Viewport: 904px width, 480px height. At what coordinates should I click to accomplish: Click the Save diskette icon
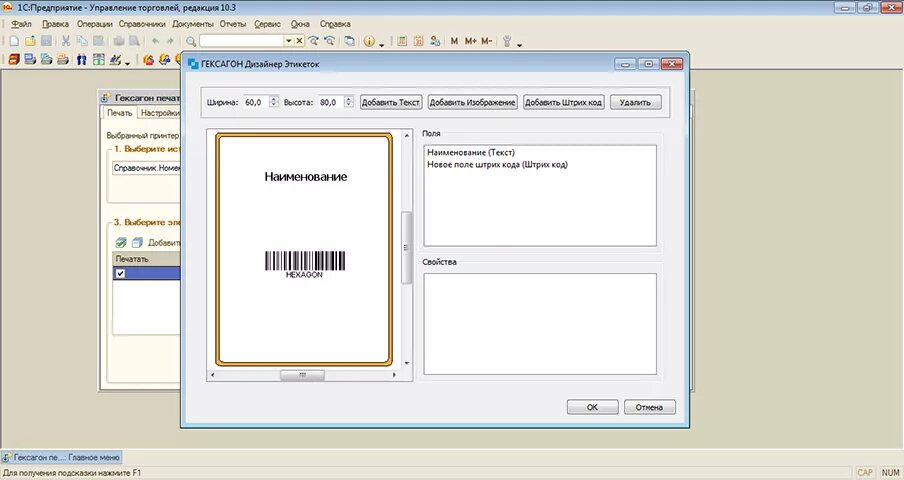point(46,41)
